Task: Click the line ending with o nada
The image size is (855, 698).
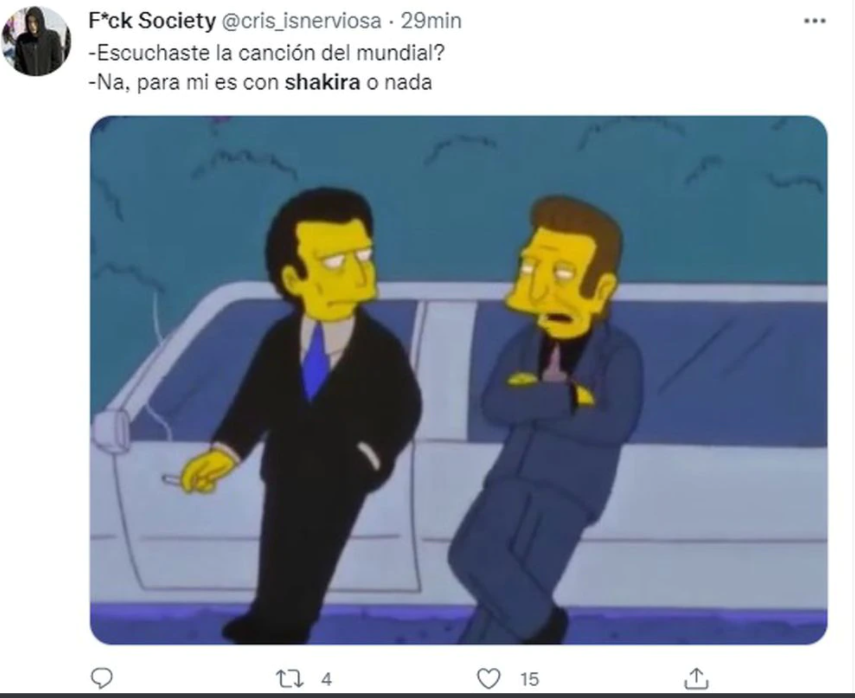Action: [260, 82]
